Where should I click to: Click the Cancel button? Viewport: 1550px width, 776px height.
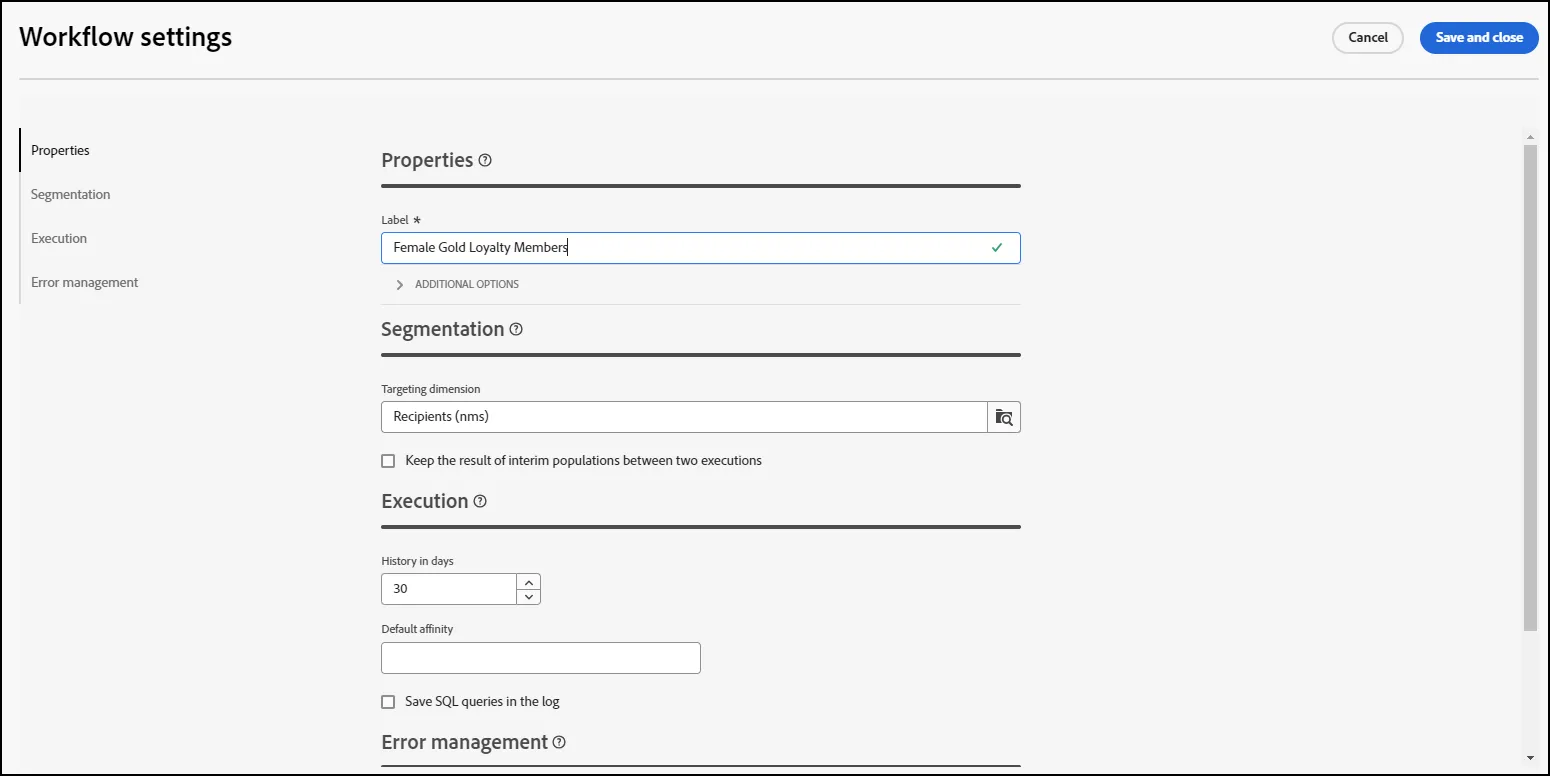pos(1368,38)
